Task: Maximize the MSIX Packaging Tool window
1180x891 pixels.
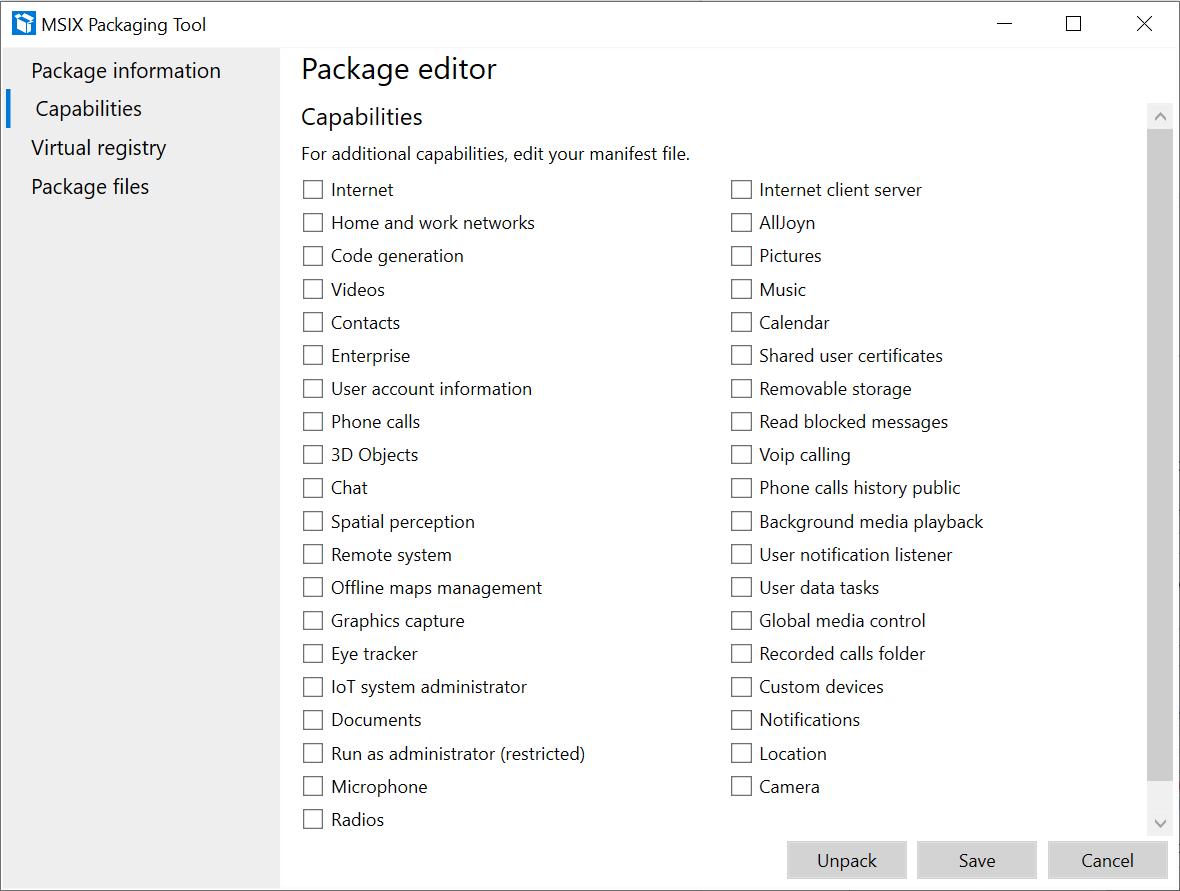Action: pos(1073,24)
